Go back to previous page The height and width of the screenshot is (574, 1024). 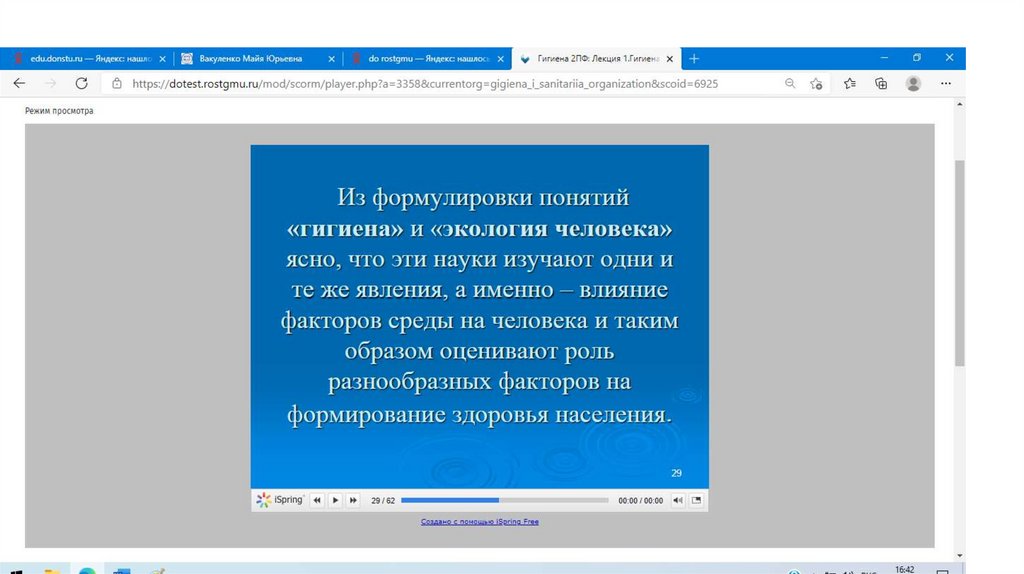pos(19,84)
